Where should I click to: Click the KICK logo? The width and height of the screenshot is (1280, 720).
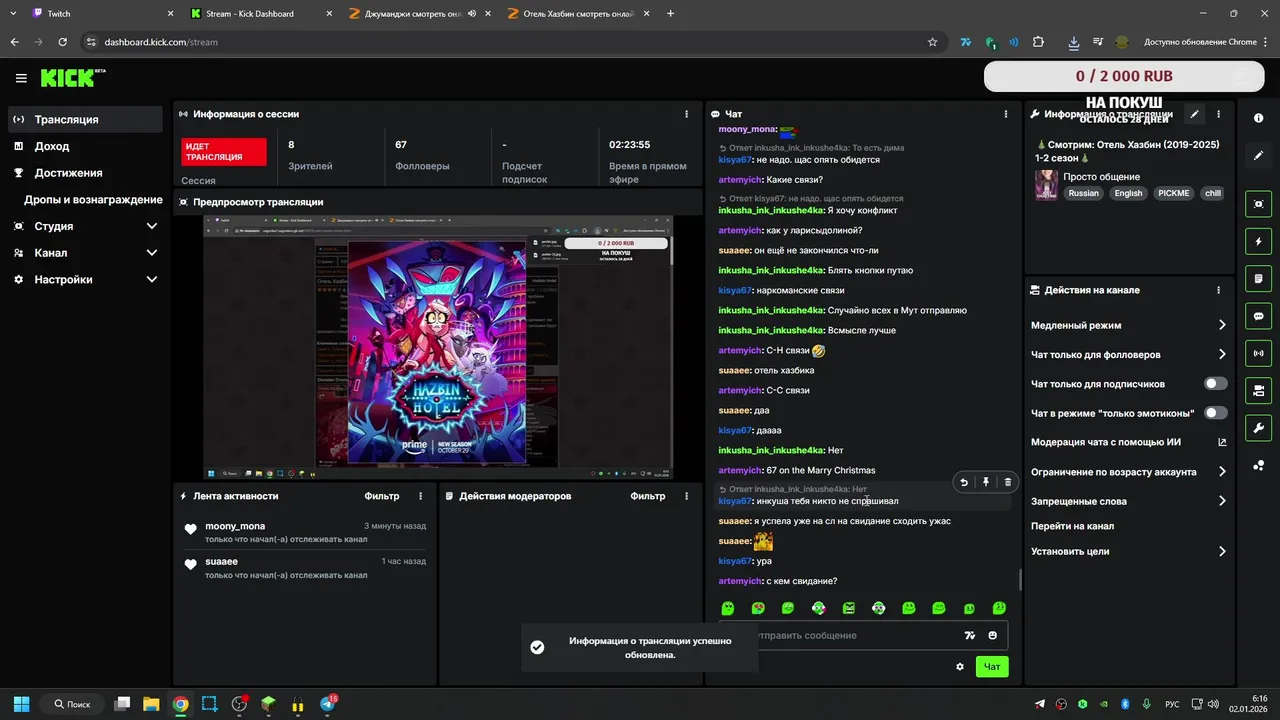point(72,78)
